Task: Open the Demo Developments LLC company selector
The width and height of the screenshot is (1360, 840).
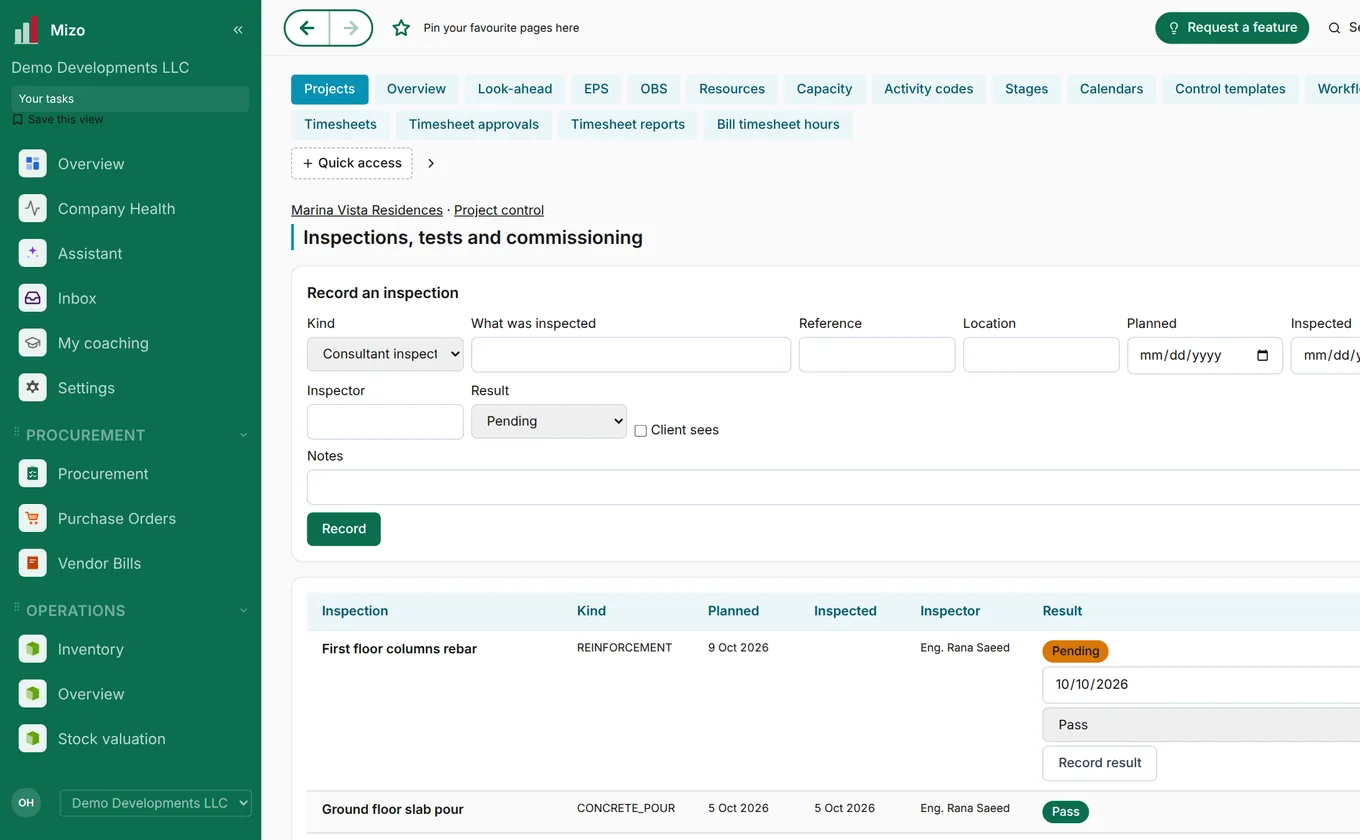Action: tap(156, 803)
